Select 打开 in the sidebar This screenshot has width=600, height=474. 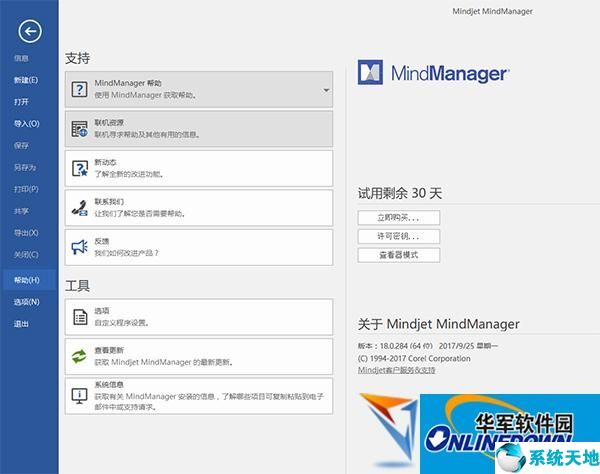click(x=21, y=102)
